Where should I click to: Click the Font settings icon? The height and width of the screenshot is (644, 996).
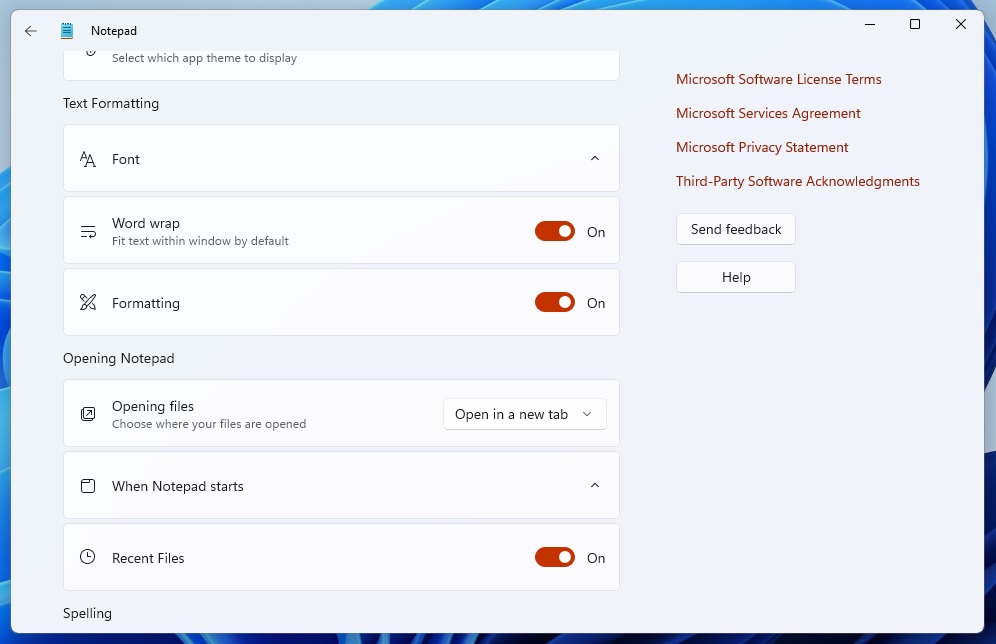(87, 158)
